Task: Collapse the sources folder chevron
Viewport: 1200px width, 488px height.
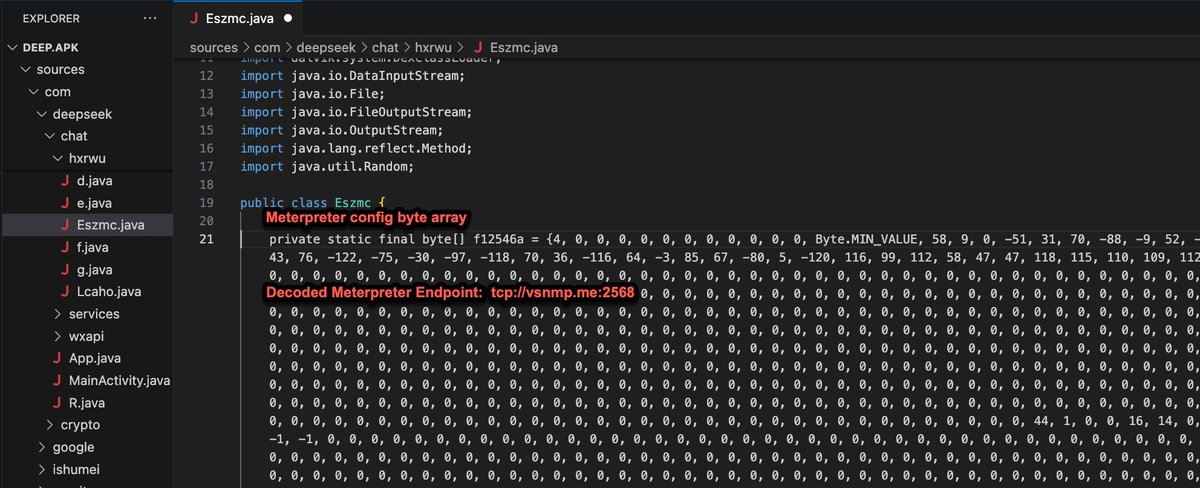Action: pos(24,69)
